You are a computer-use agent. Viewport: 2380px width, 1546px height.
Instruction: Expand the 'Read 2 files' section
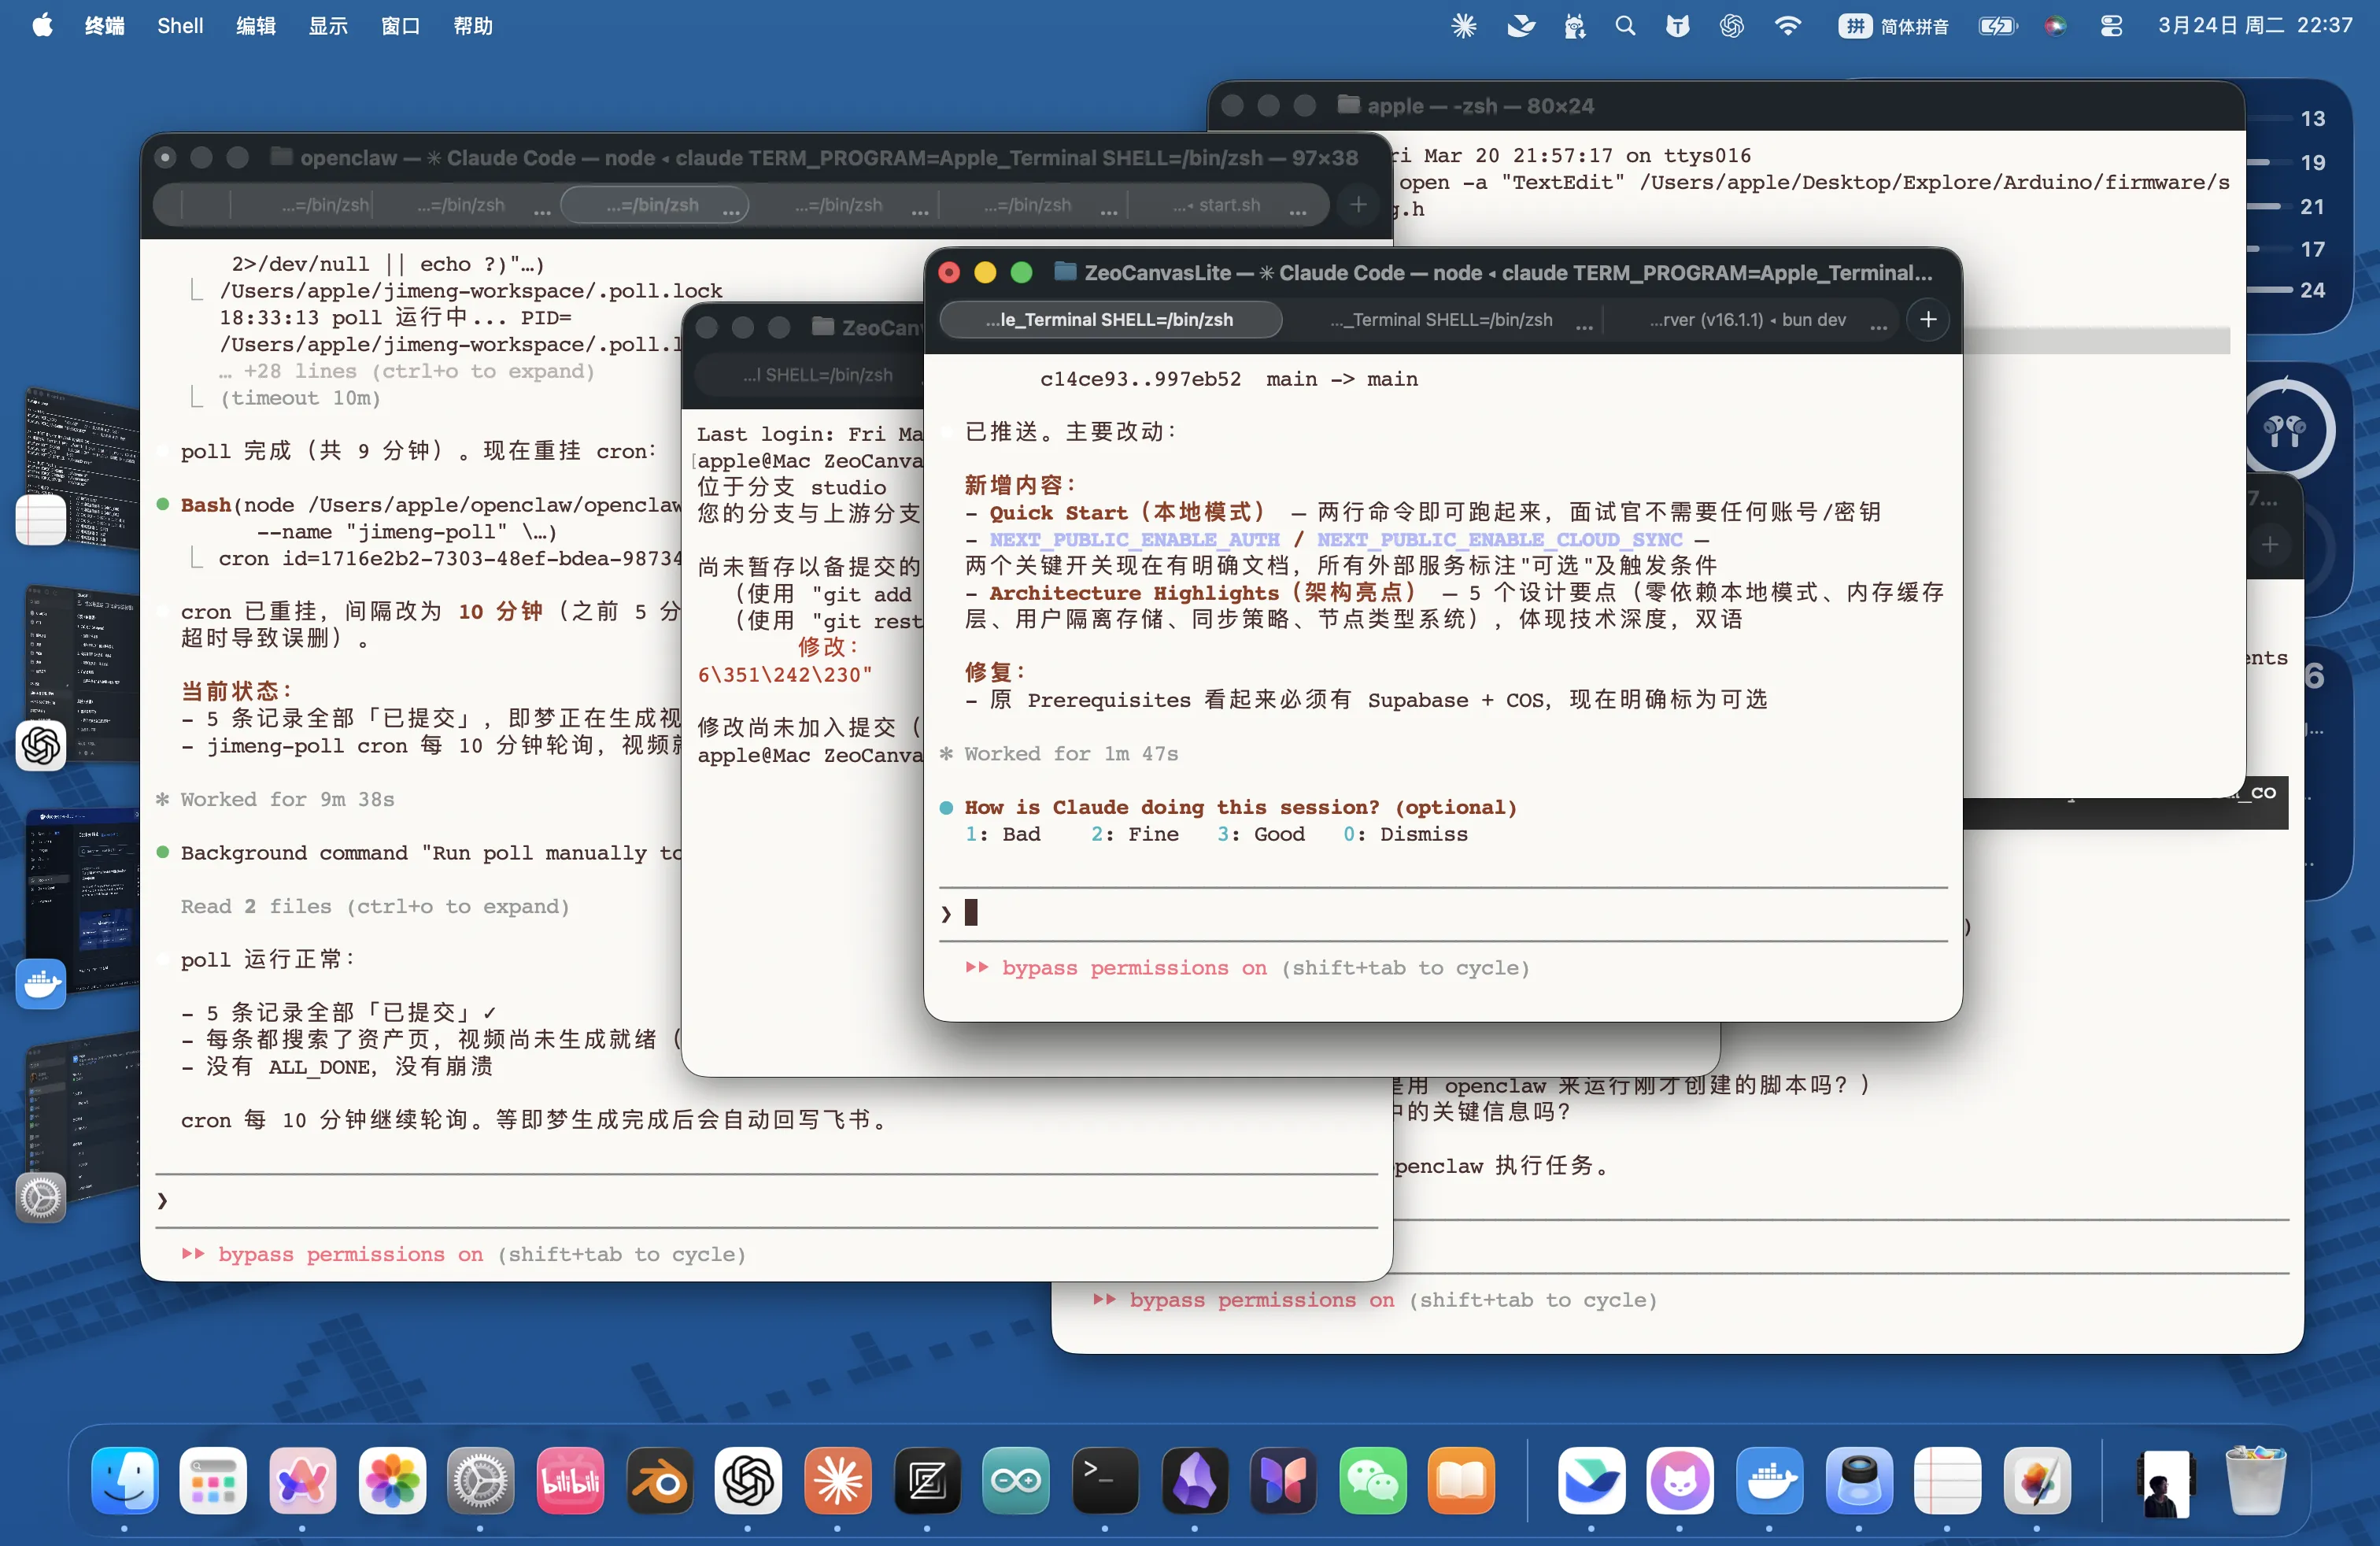[x=375, y=906]
